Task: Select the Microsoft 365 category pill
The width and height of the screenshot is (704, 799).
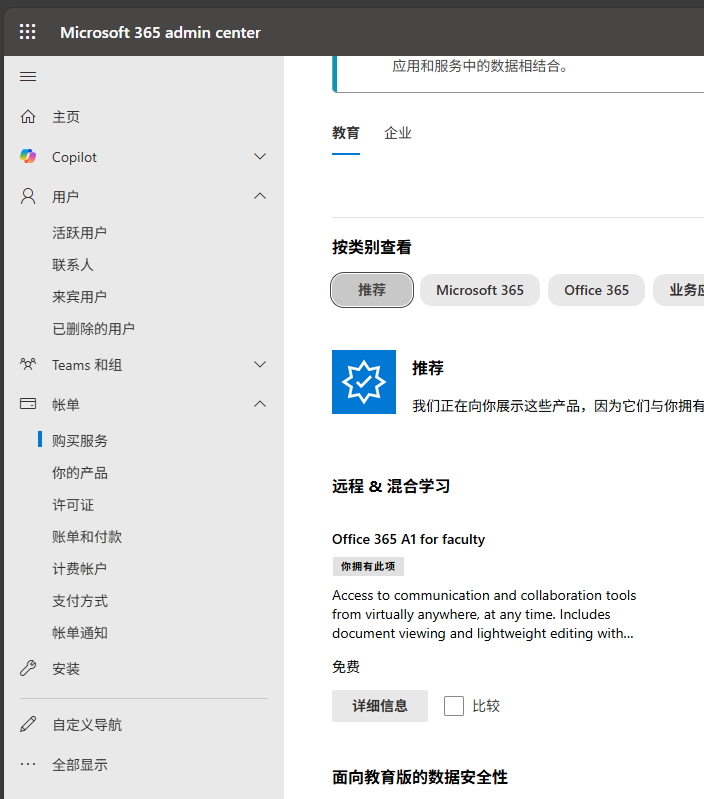Action: pos(480,290)
